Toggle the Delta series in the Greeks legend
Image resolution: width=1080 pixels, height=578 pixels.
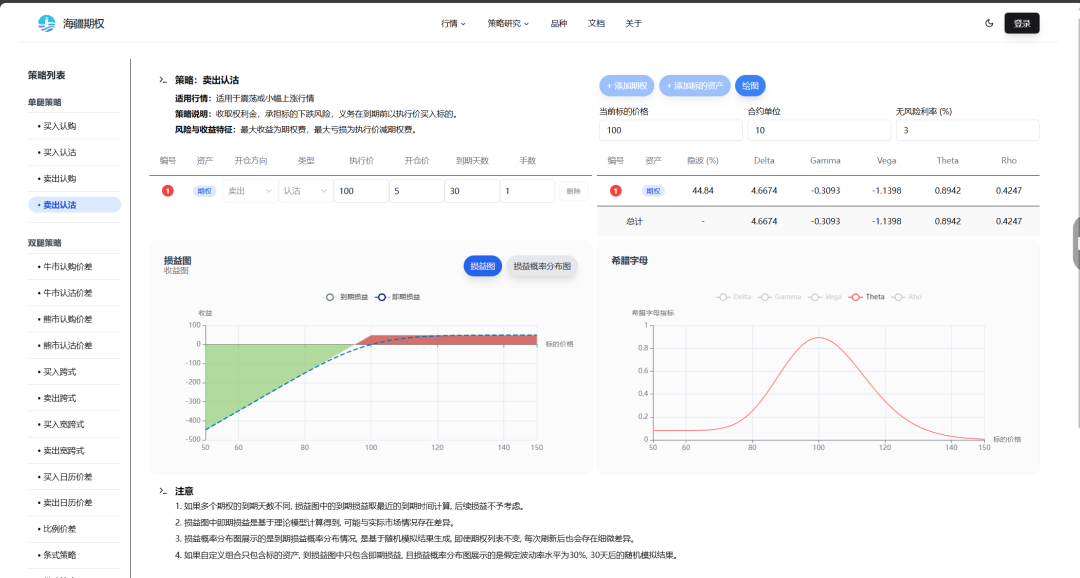735,297
